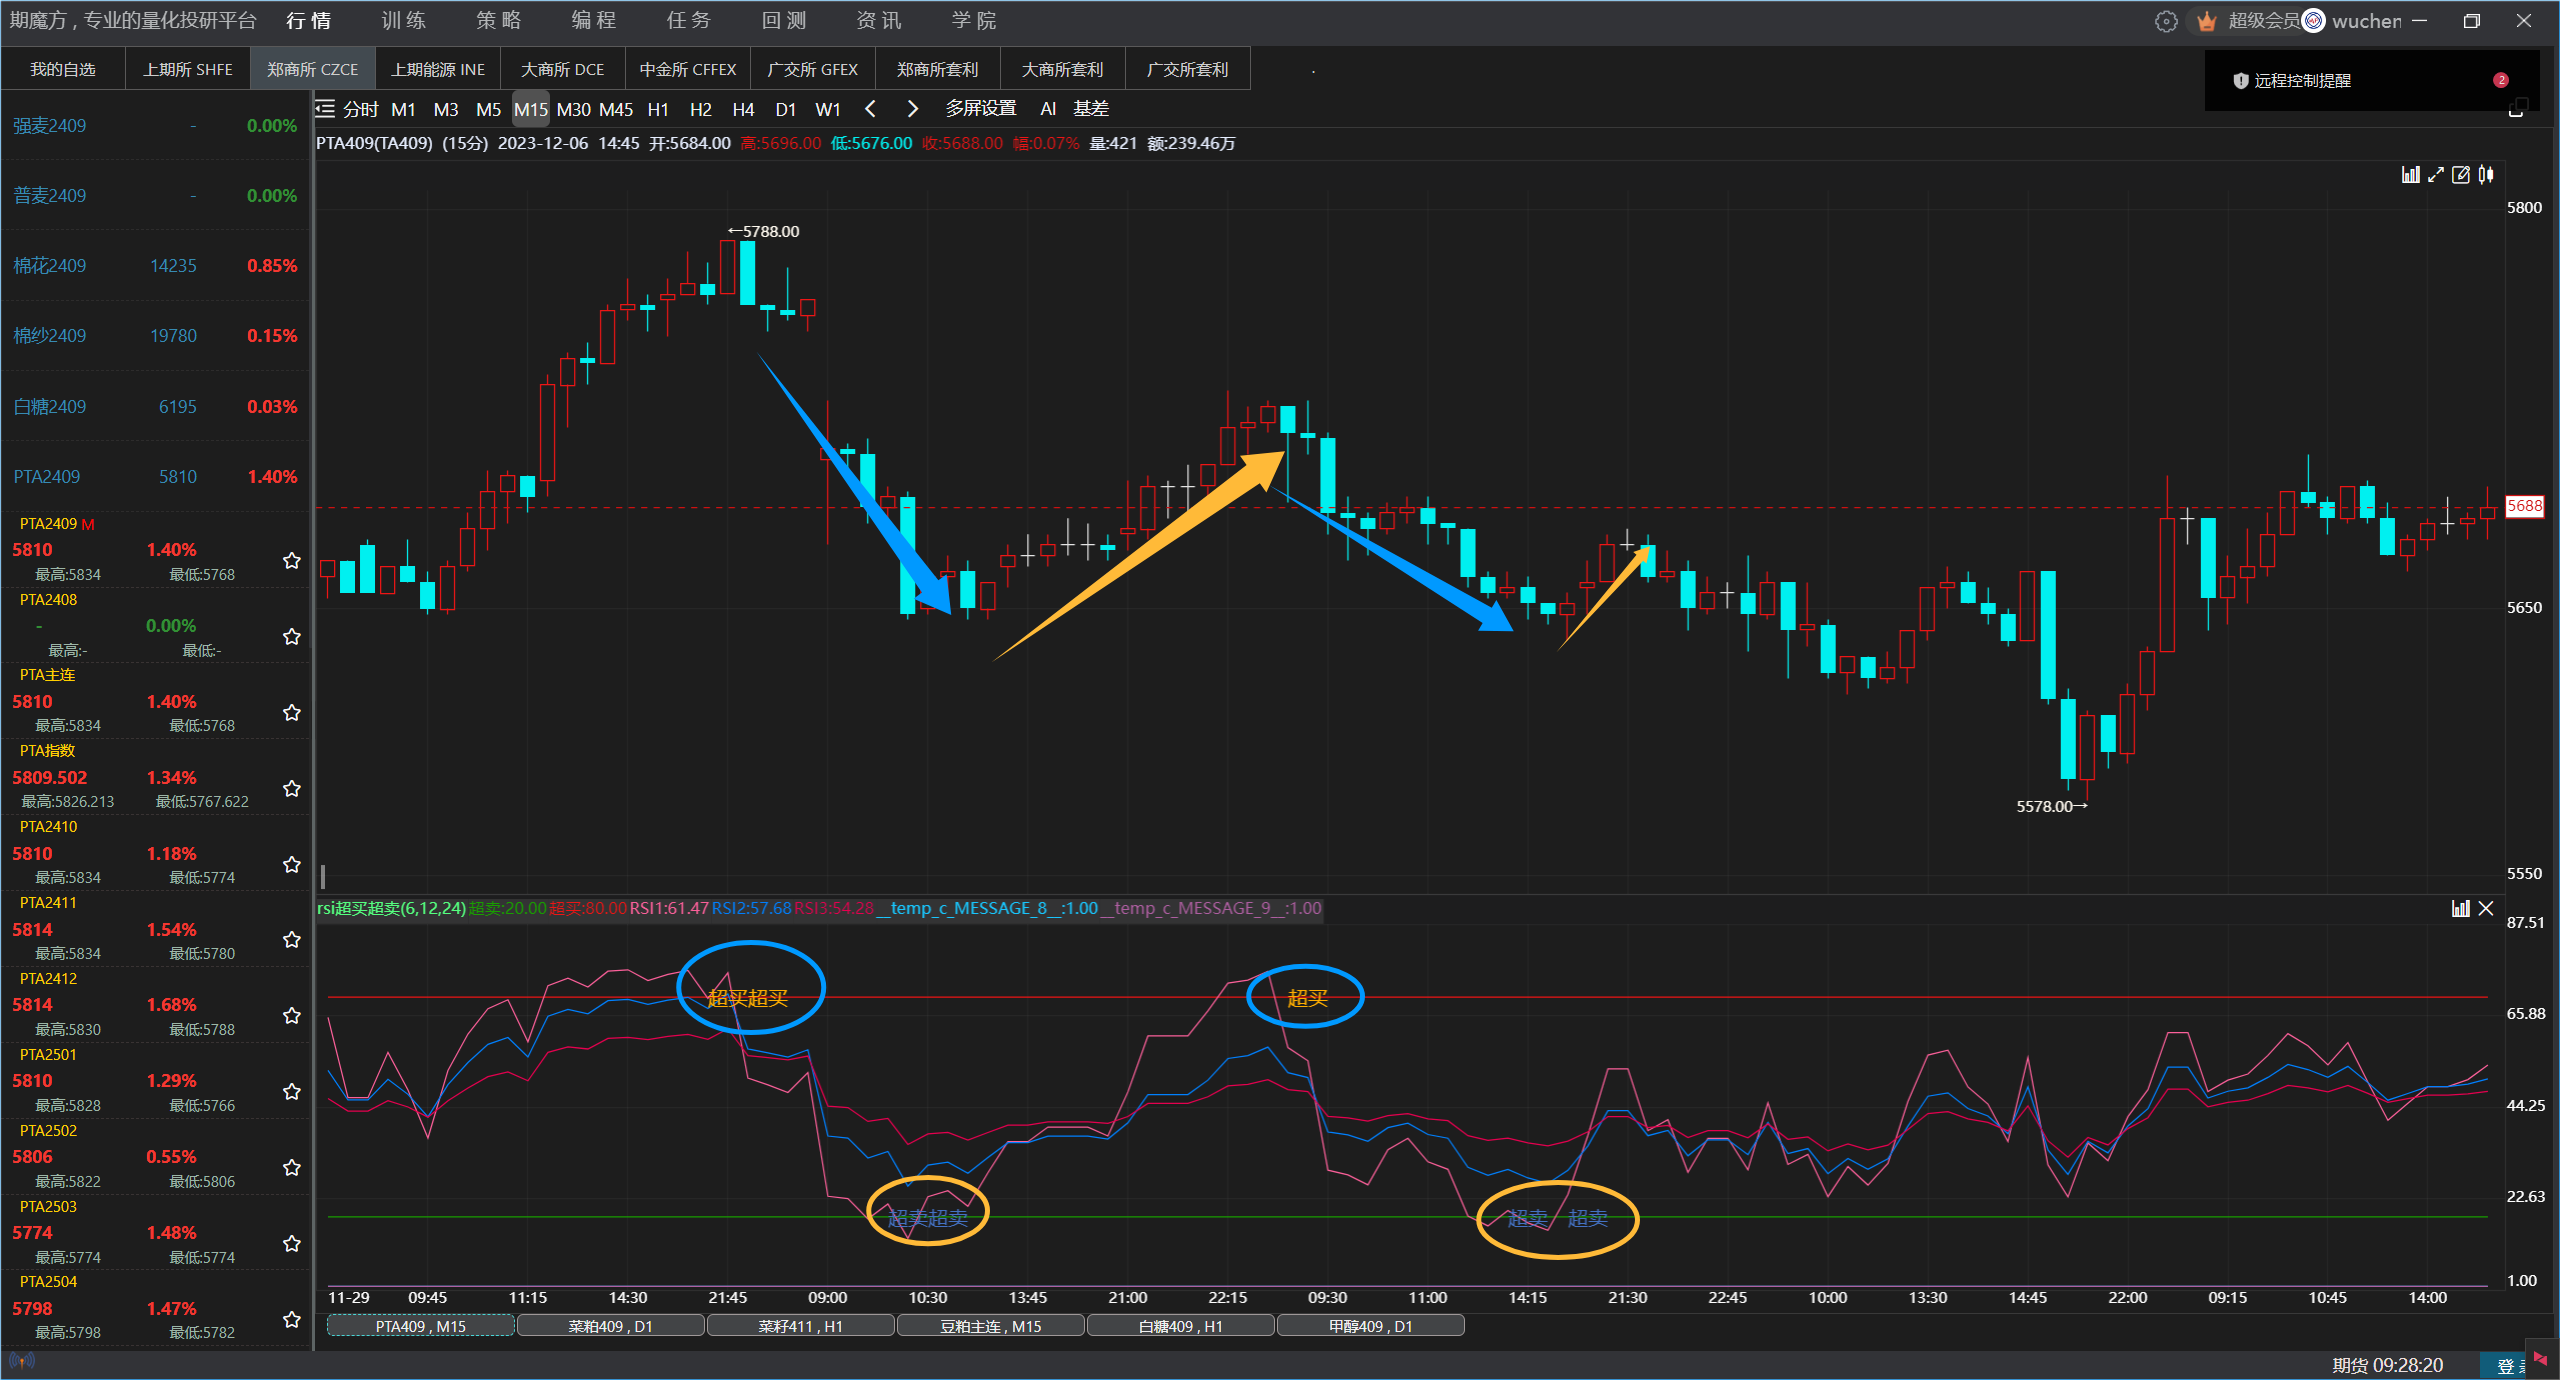2560x1380 pixels.
Task: Select the H1 period
Action: coord(658,109)
